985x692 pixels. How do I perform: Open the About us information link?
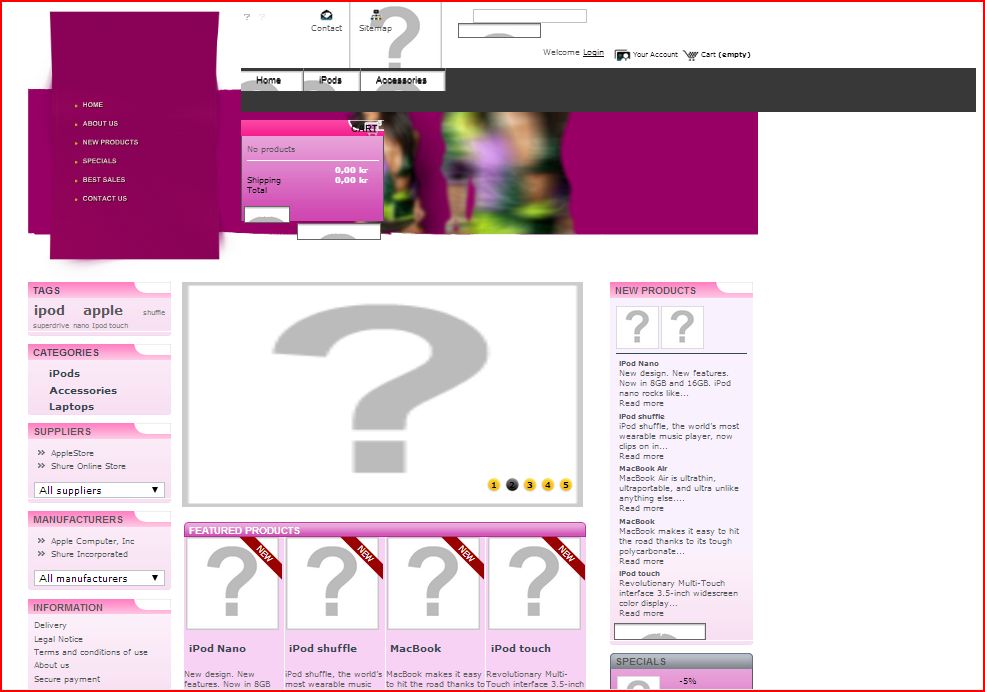tap(52, 665)
